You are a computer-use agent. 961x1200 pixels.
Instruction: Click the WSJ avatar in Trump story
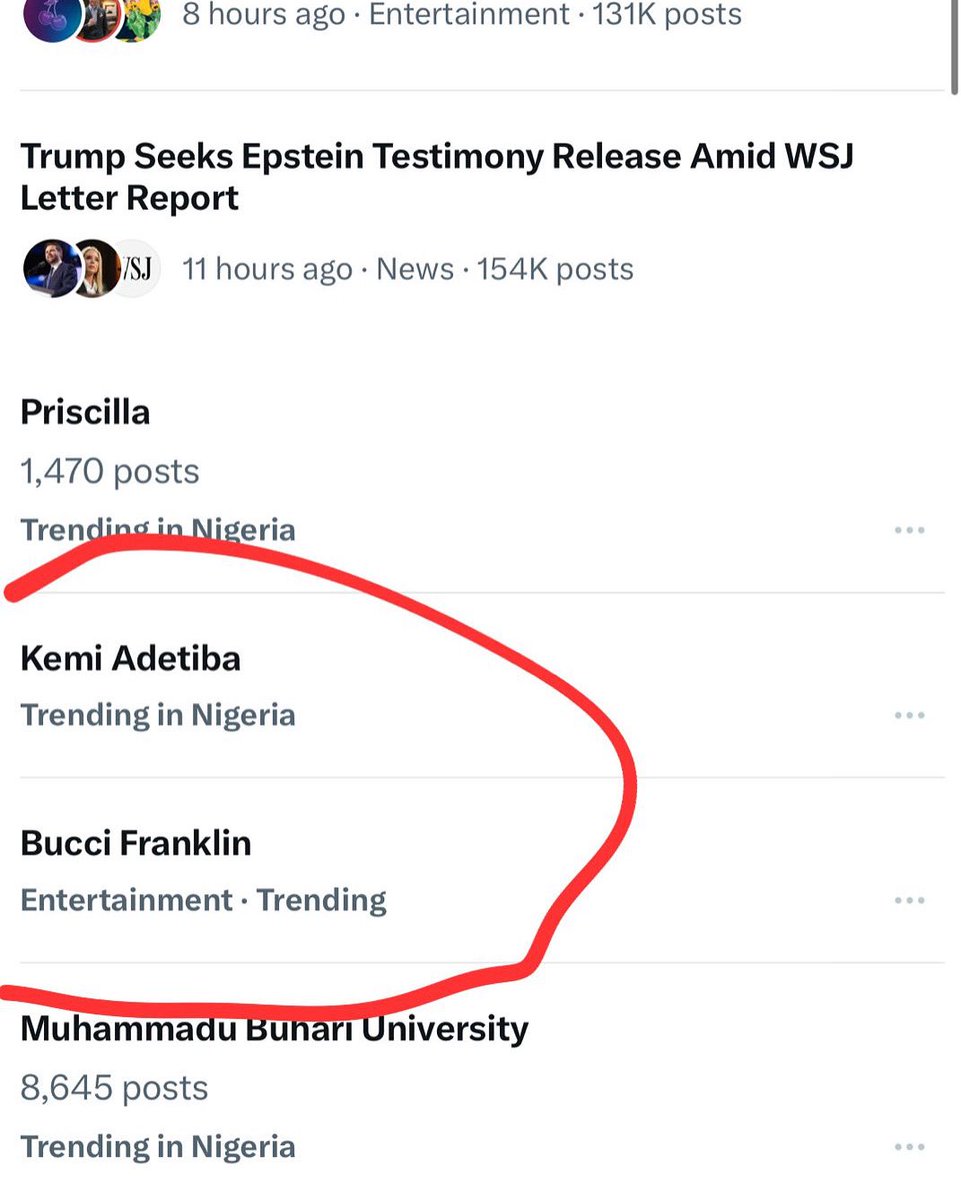click(137, 269)
